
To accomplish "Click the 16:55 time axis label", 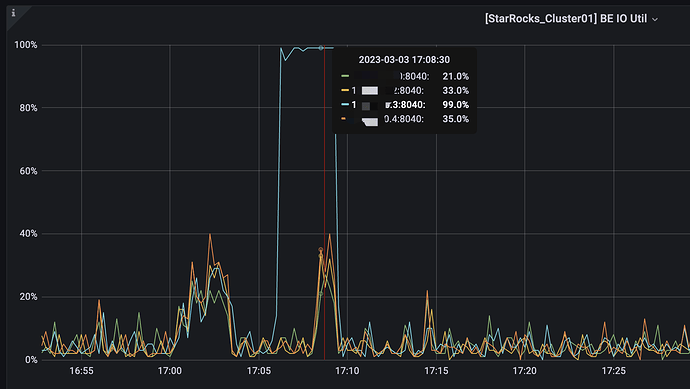I will point(81,371).
